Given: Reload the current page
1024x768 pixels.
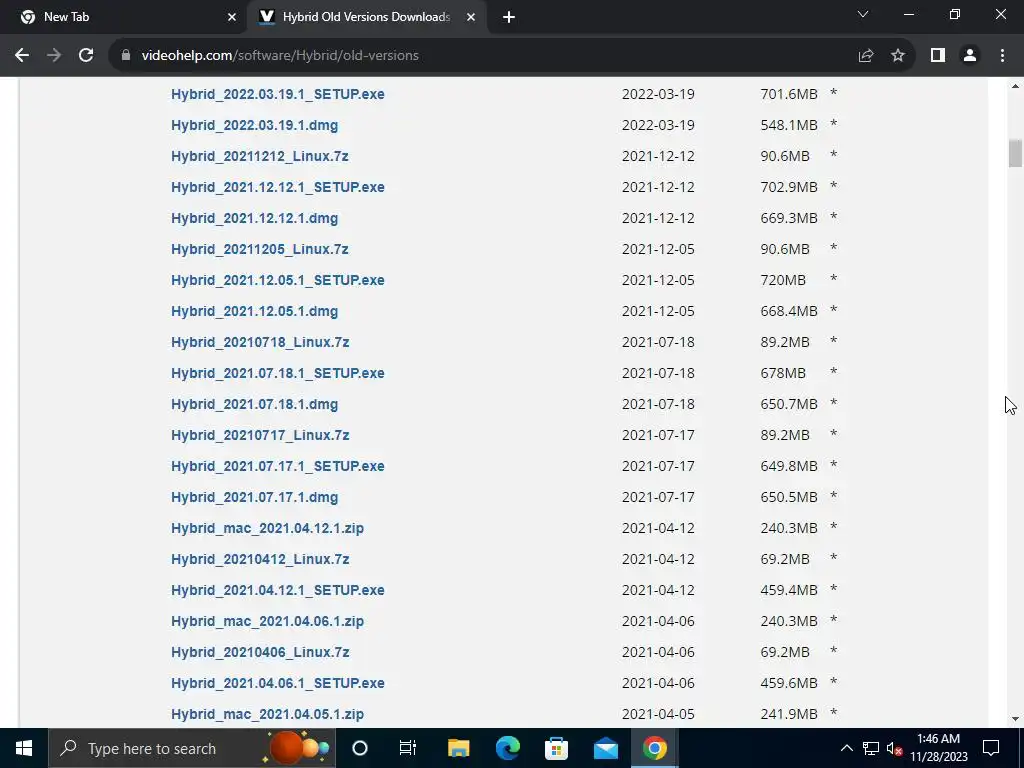Looking at the screenshot, I should (86, 56).
